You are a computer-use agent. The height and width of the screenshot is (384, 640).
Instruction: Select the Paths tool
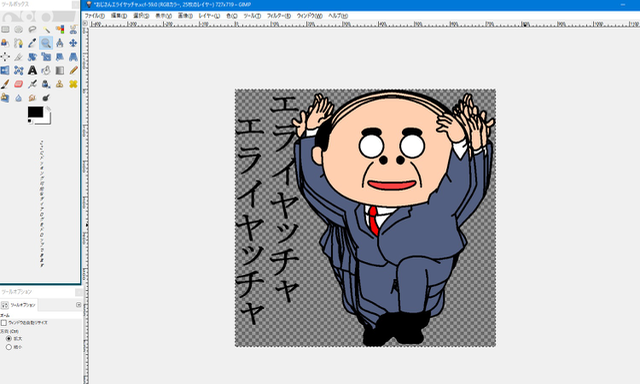tap(18, 43)
